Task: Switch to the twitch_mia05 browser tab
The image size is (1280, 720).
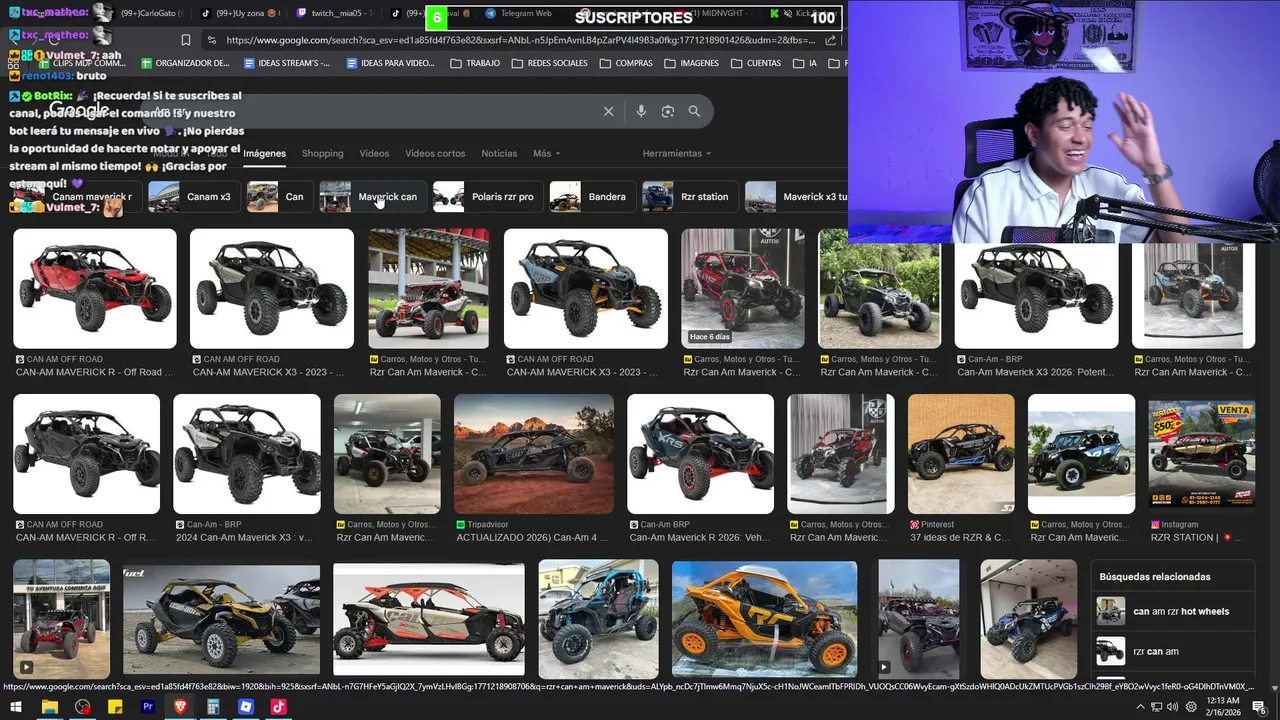Action: [335, 14]
